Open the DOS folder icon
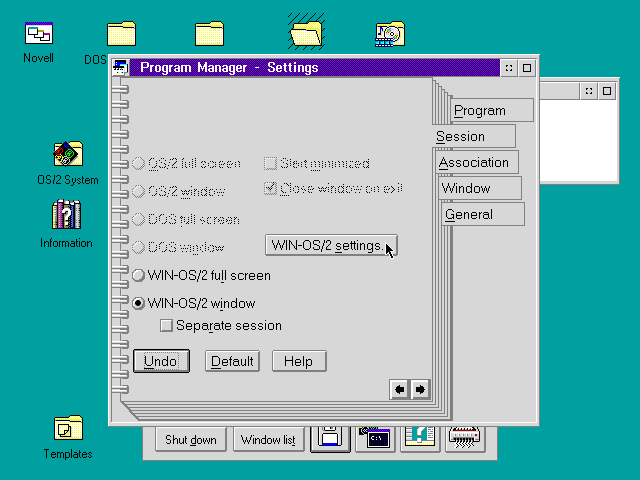This screenshot has width=640, height=480. 121,33
